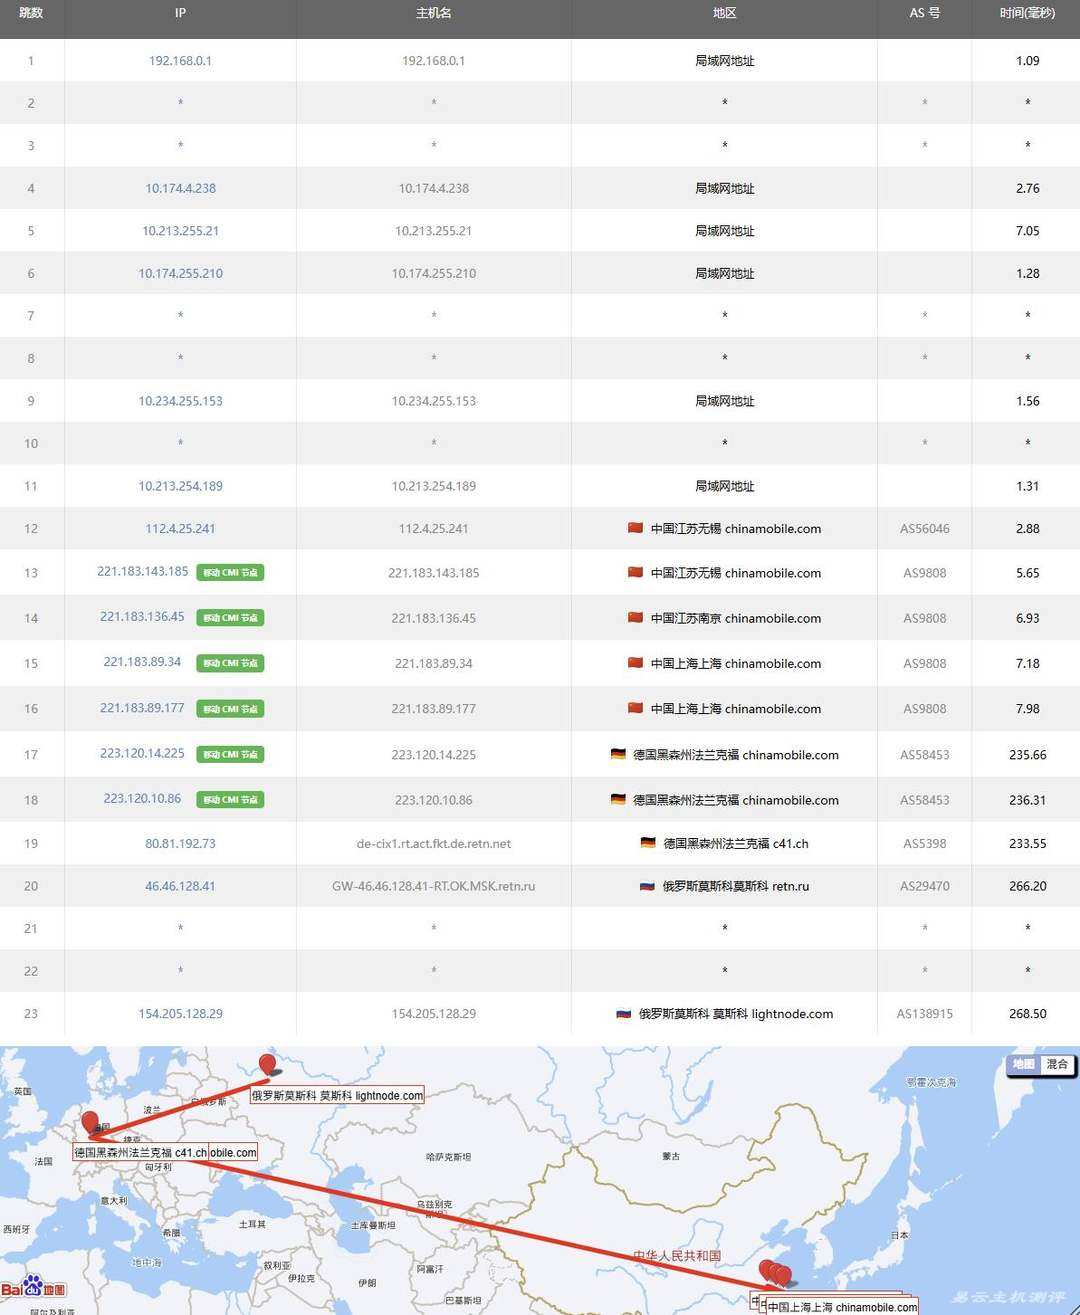Image resolution: width=1080 pixels, height=1315 pixels.
Task: Click the German flag in hop 18 row
Action: pyautogui.click(x=618, y=799)
